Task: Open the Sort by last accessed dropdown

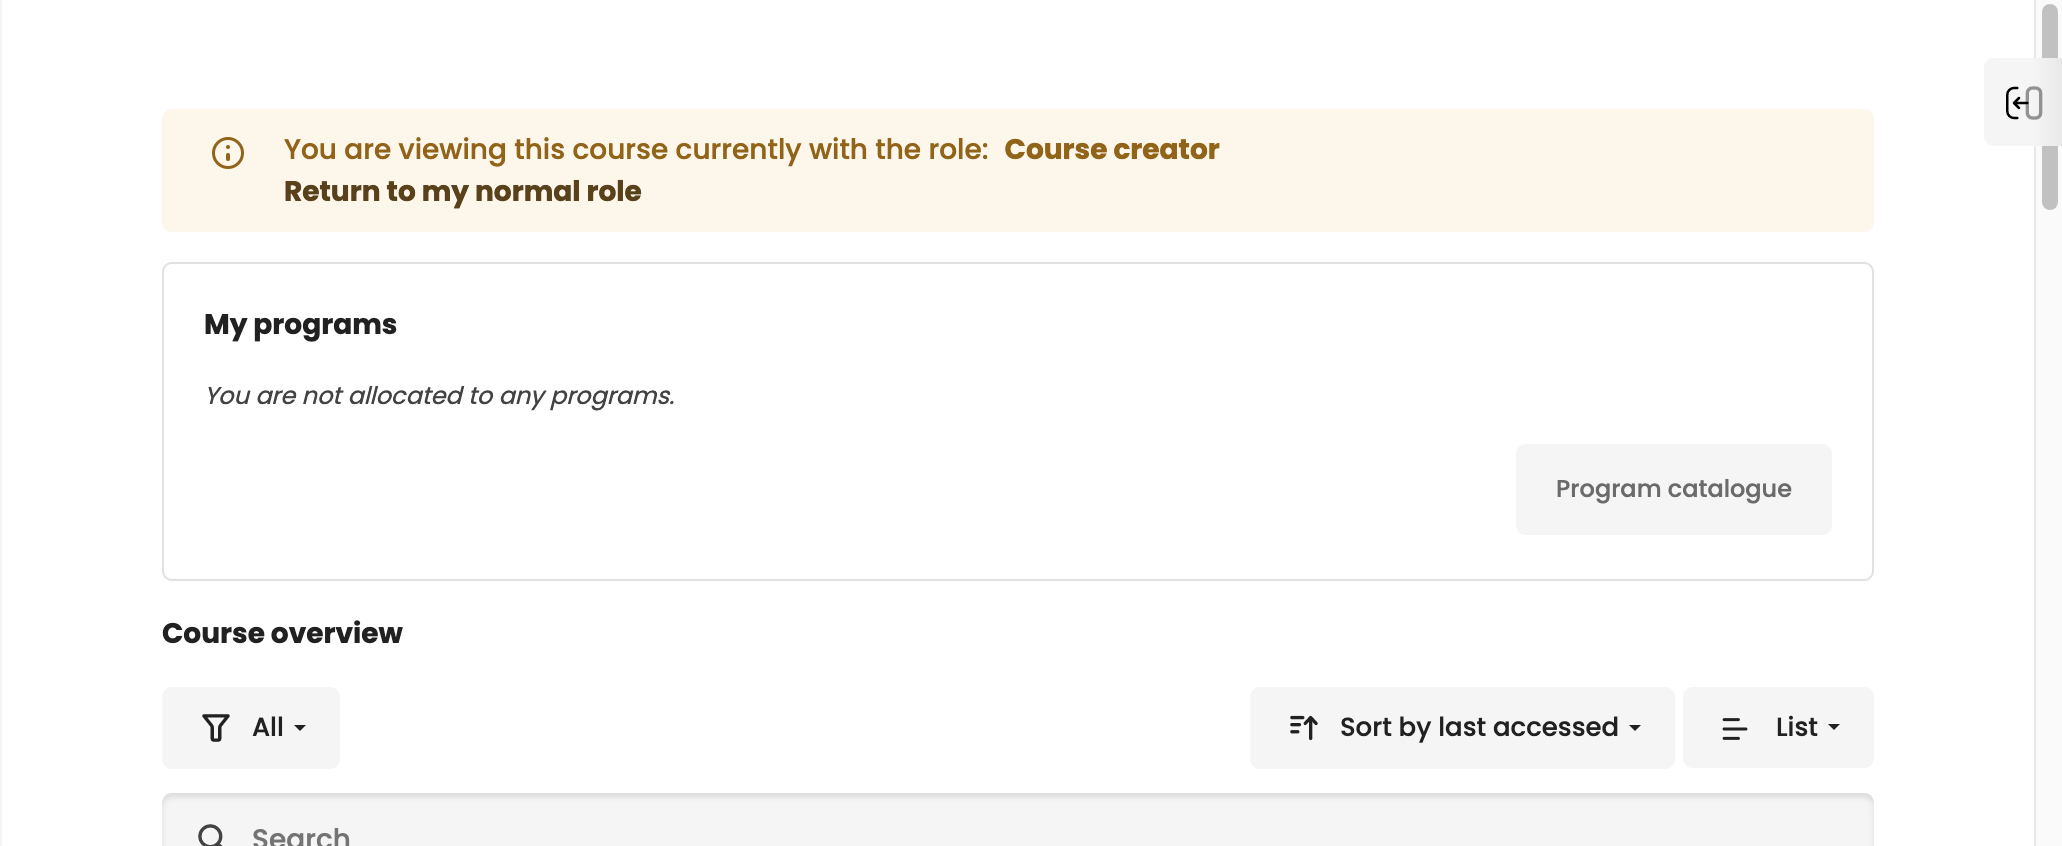Action: click(1462, 728)
